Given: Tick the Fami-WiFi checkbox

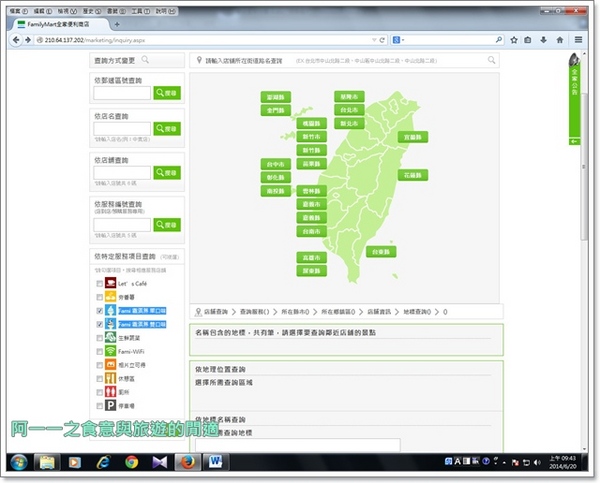Looking at the screenshot, I should click(x=99, y=351).
